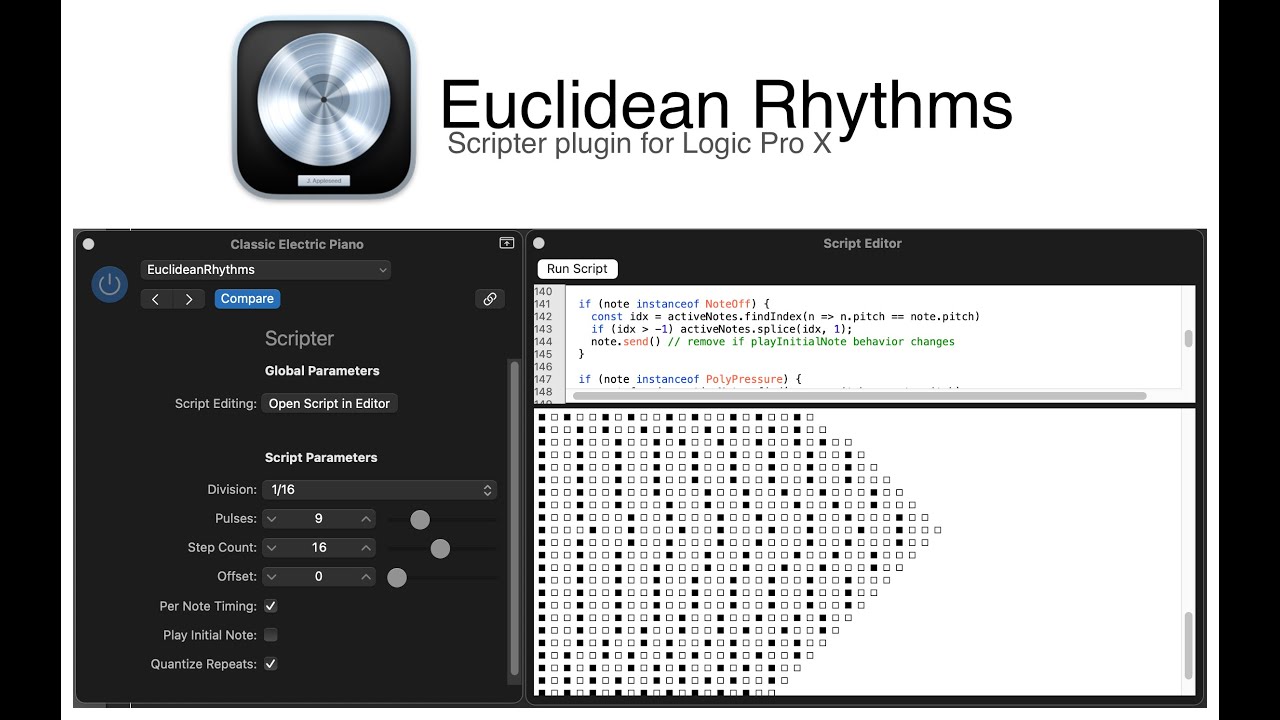Toggle the Per Note Timing checkbox

coord(270,606)
